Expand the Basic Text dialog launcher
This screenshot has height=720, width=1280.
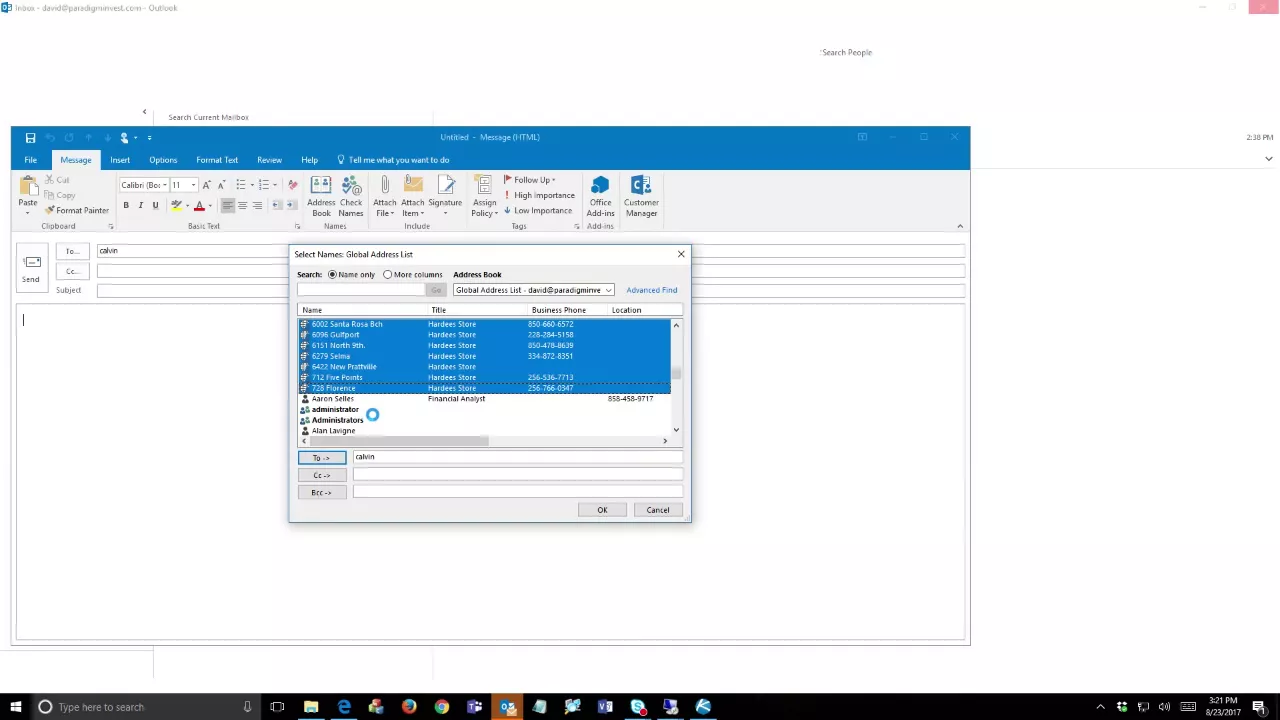coord(297,227)
